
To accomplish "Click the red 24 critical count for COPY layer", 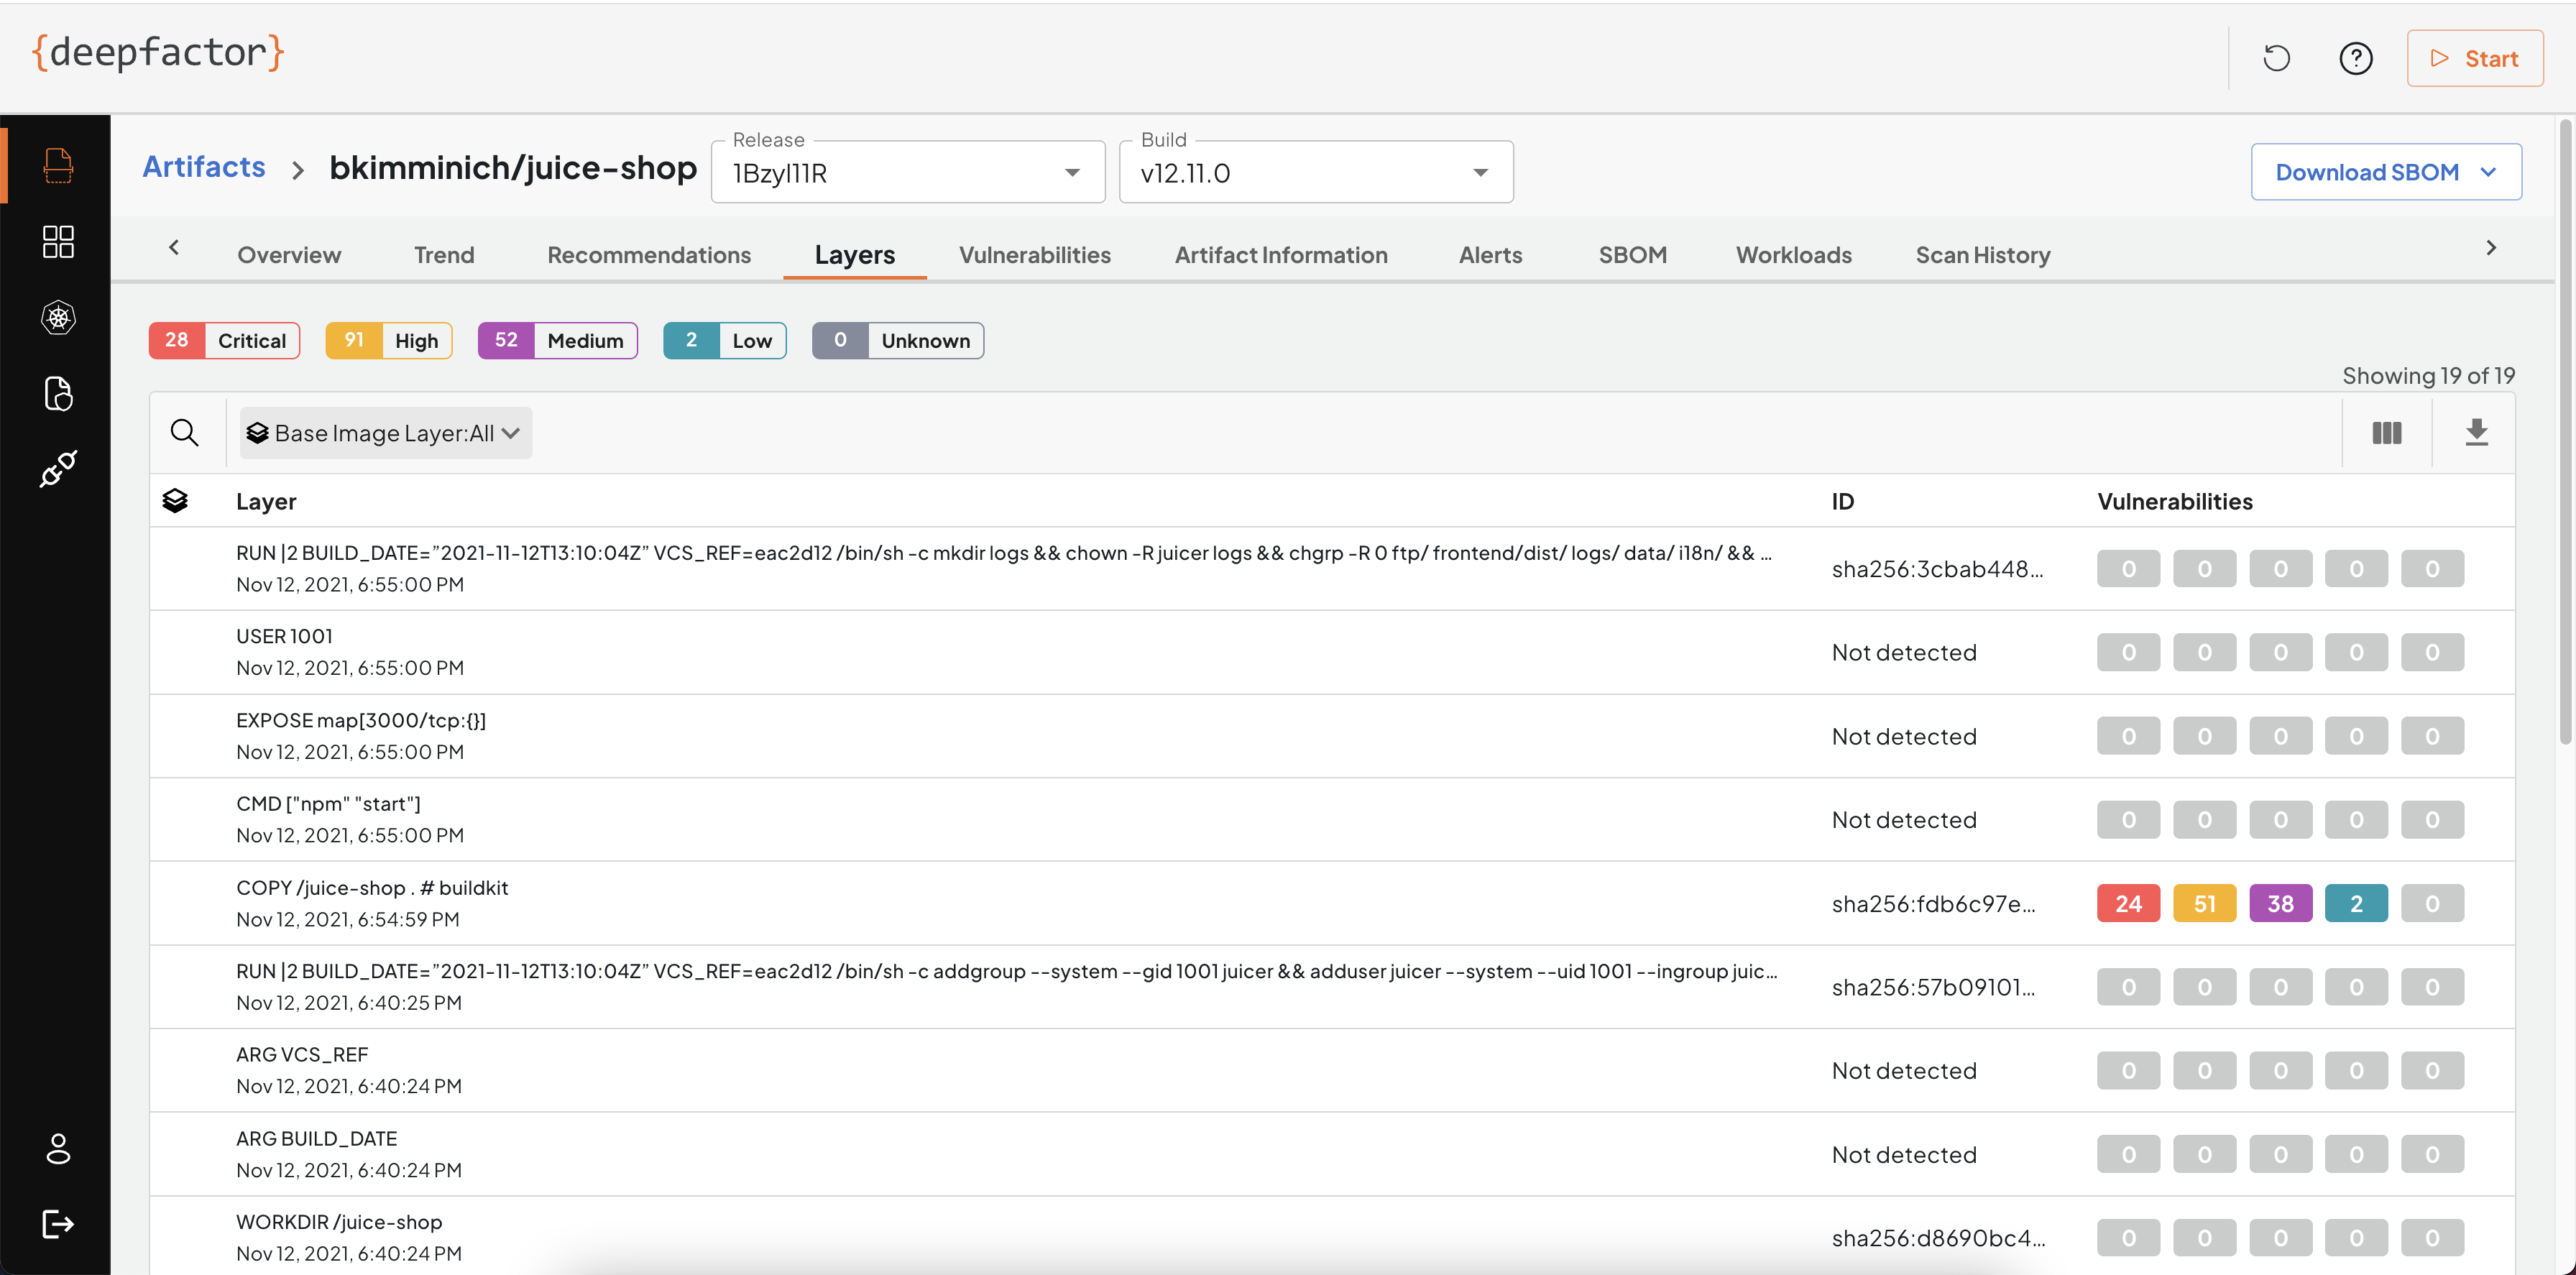I will 2128,903.
